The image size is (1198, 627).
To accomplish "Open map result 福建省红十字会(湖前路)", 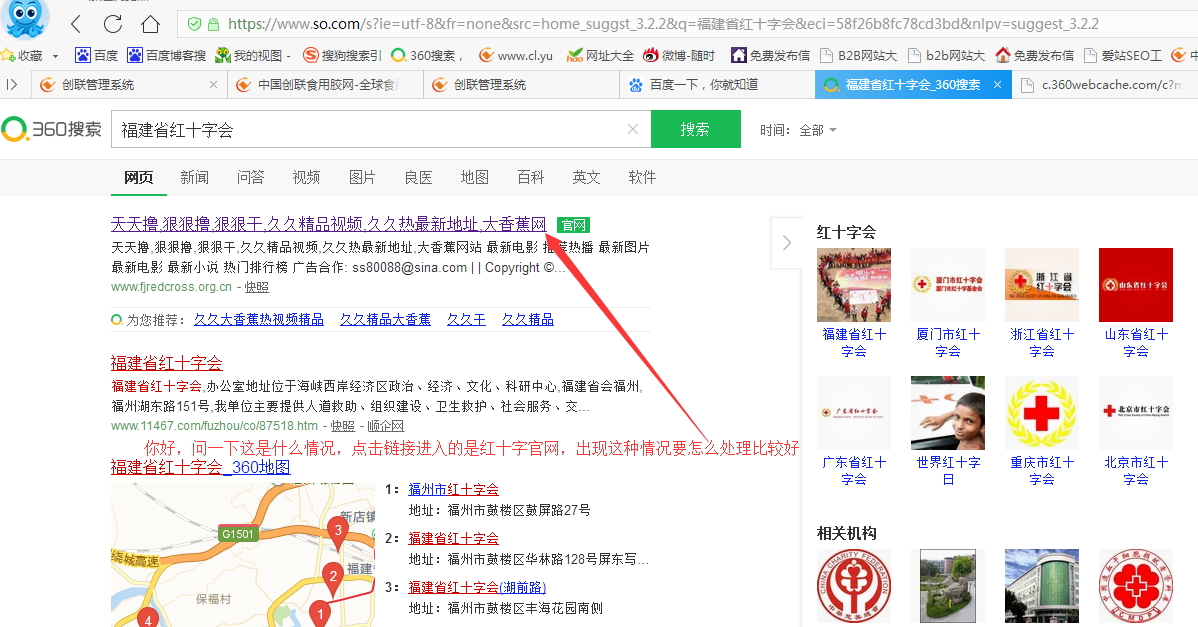I will pyautogui.click(x=477, y=587).
